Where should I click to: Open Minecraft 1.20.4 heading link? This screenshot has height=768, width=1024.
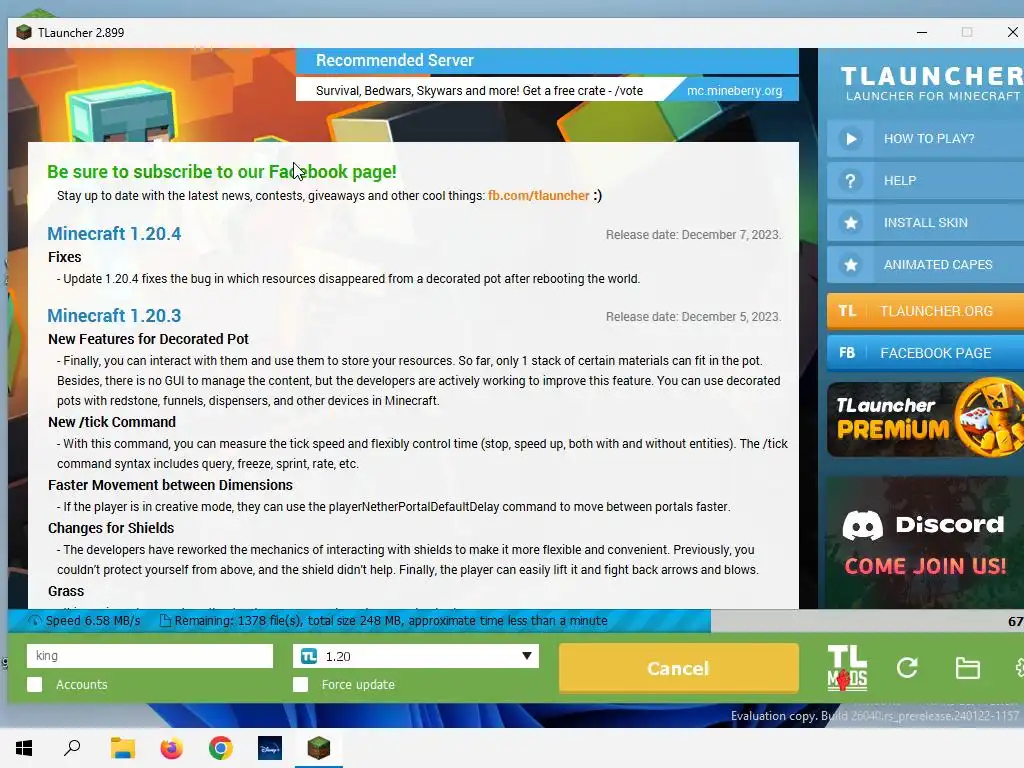[x=114, y=234]
